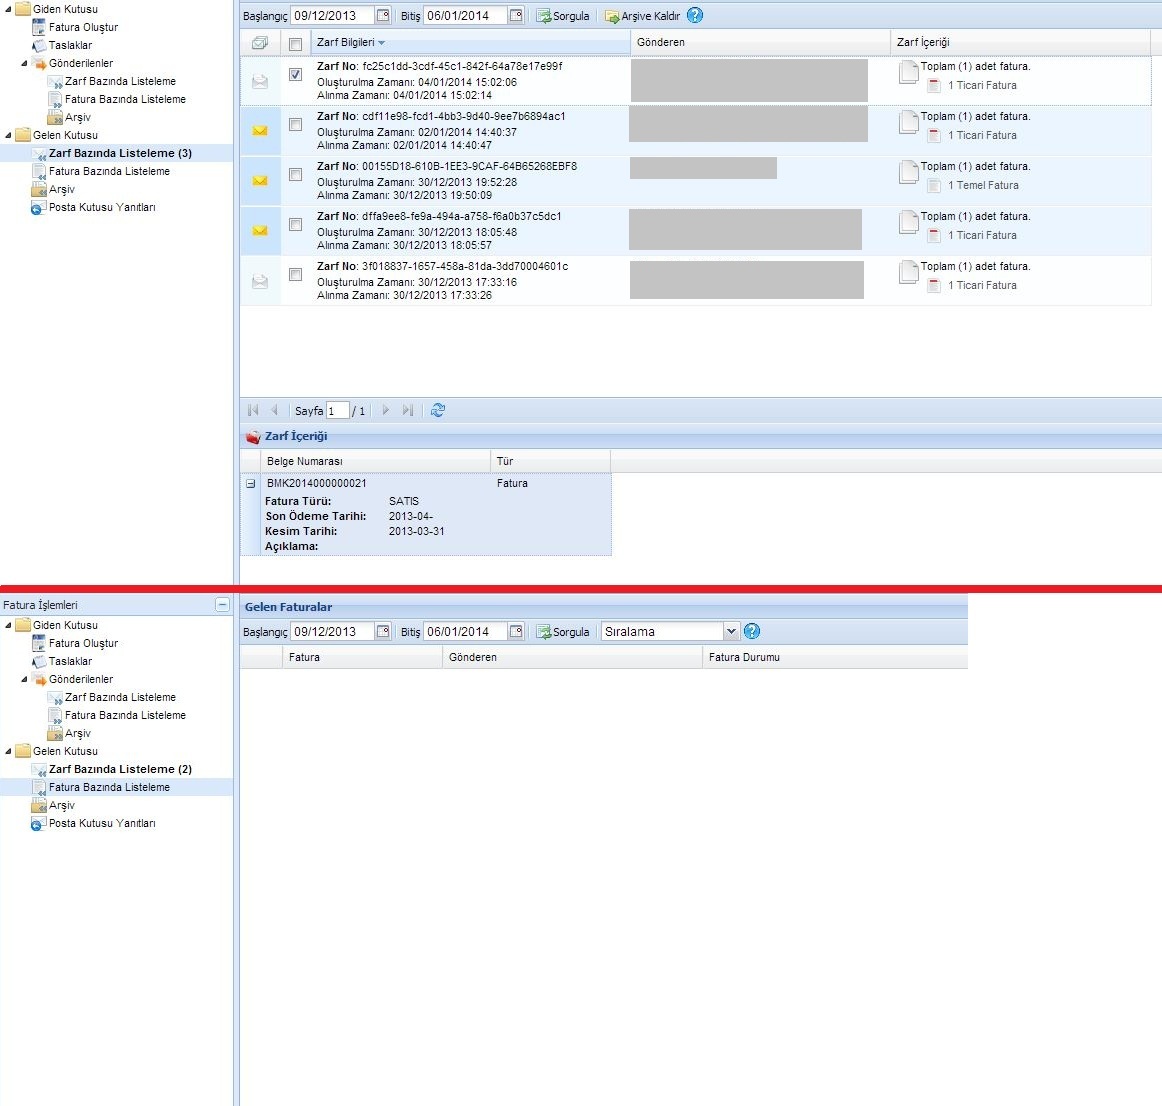Go to the previous page arrow

click(274, 410)
